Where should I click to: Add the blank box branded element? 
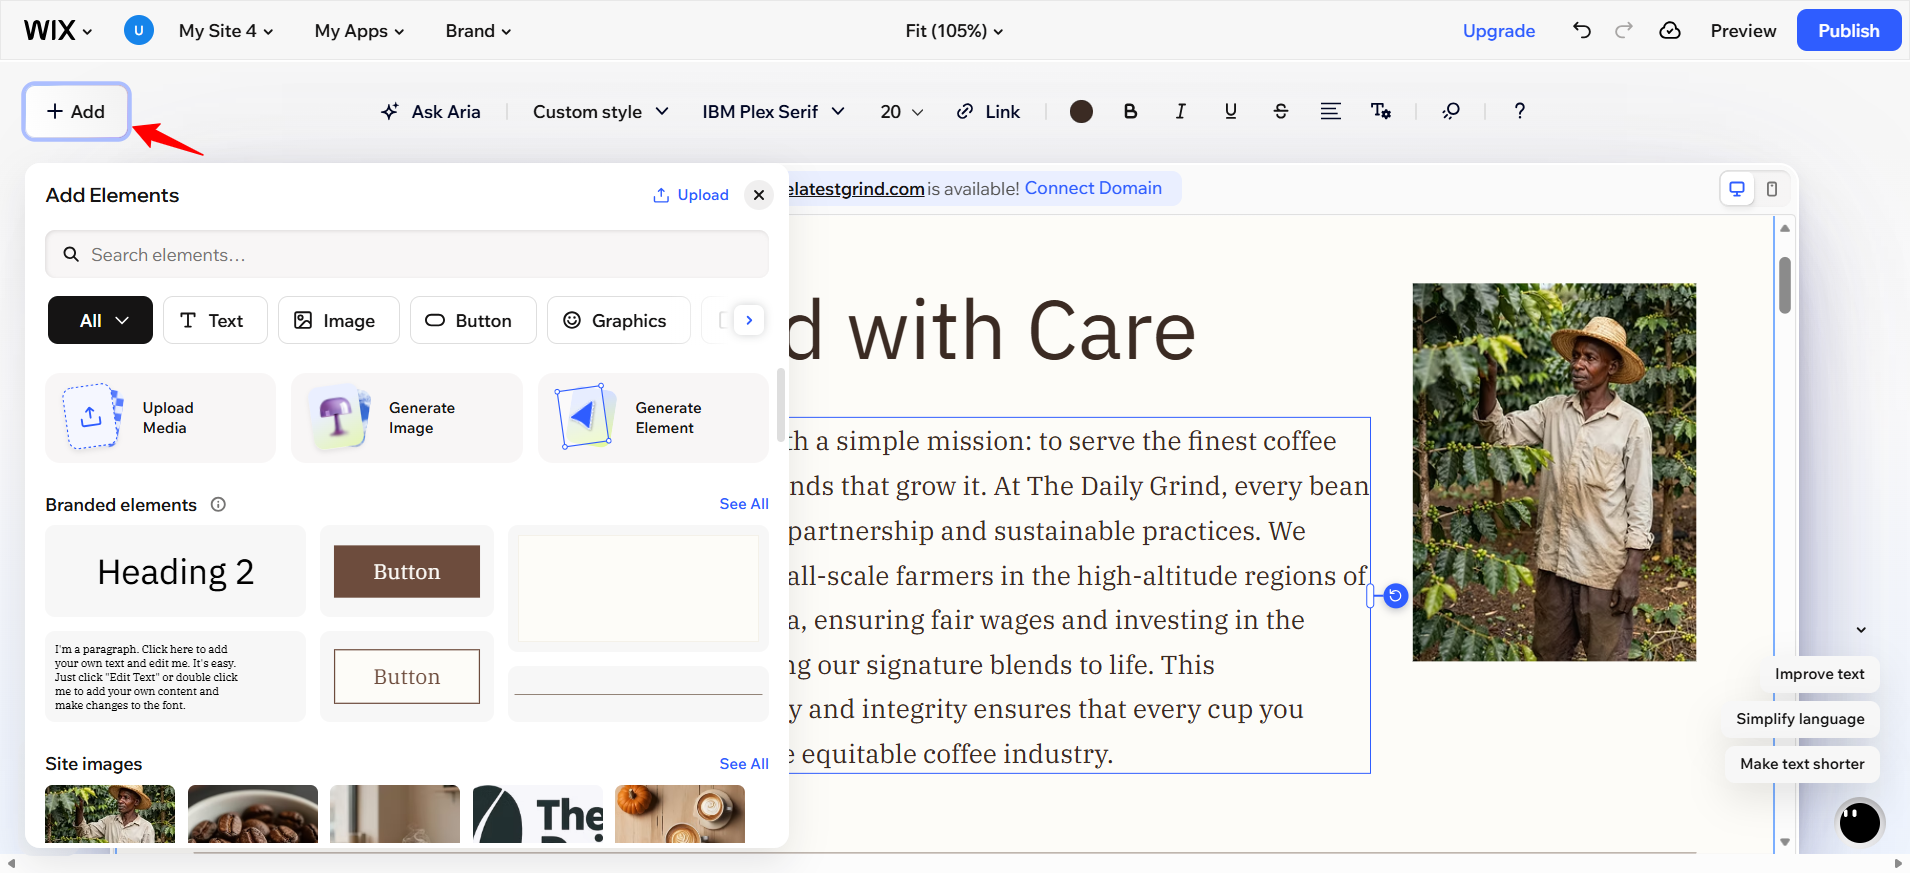(638, 588)
